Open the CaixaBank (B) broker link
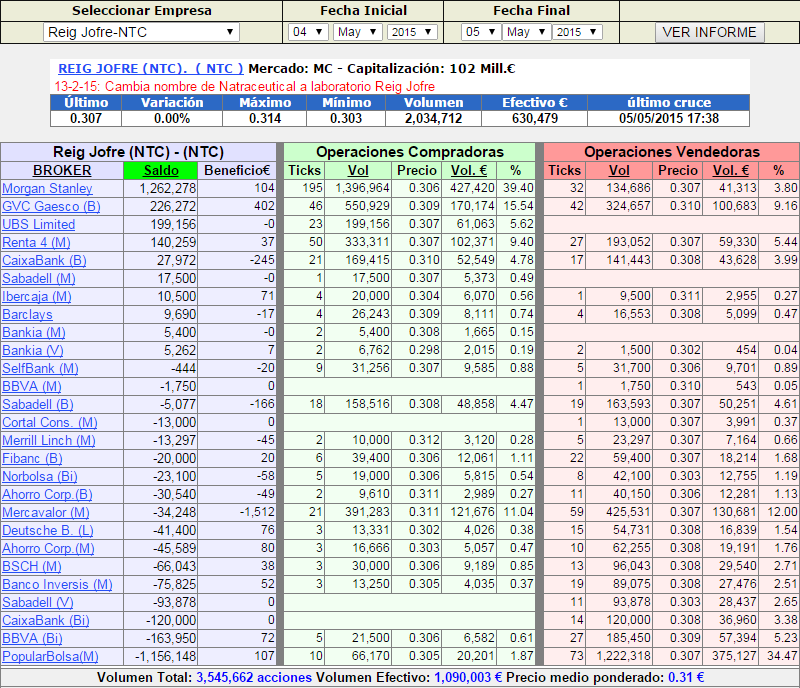Viewport: 800px width, 688px height. point(44,260)
